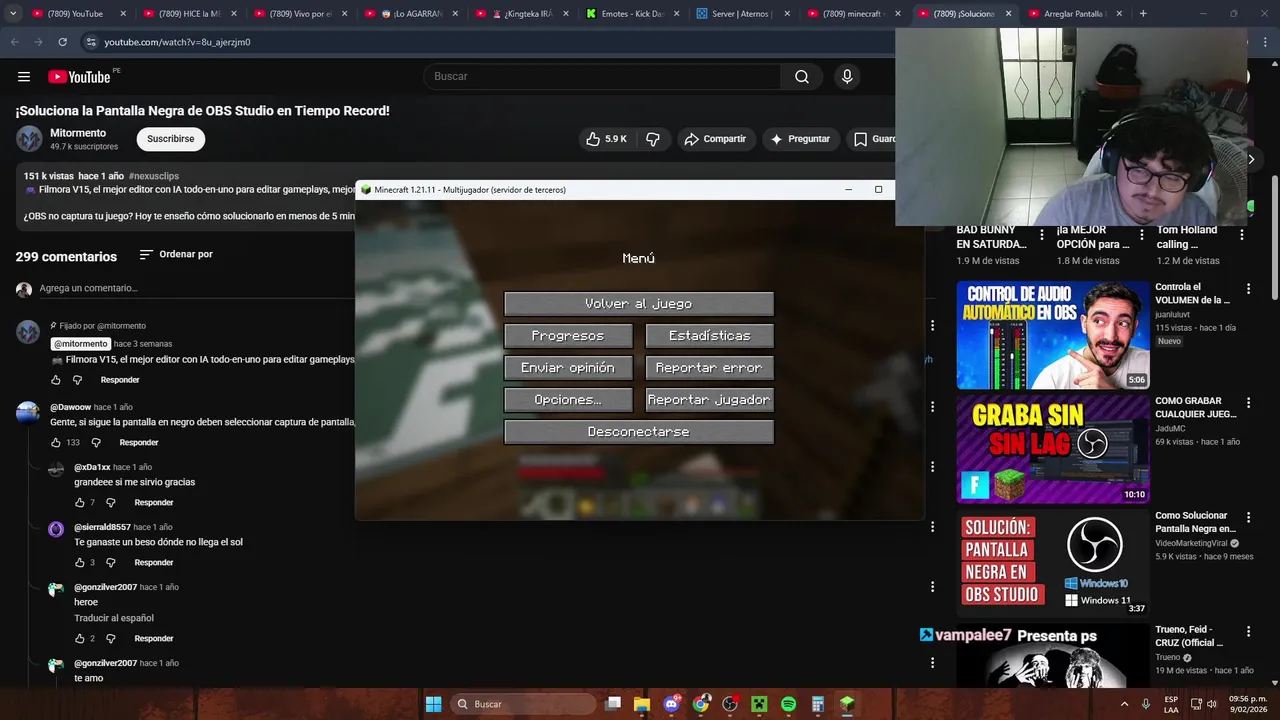1280x720 pixels.
Task: Reload the page in Chrome
Action: [62, 42]
